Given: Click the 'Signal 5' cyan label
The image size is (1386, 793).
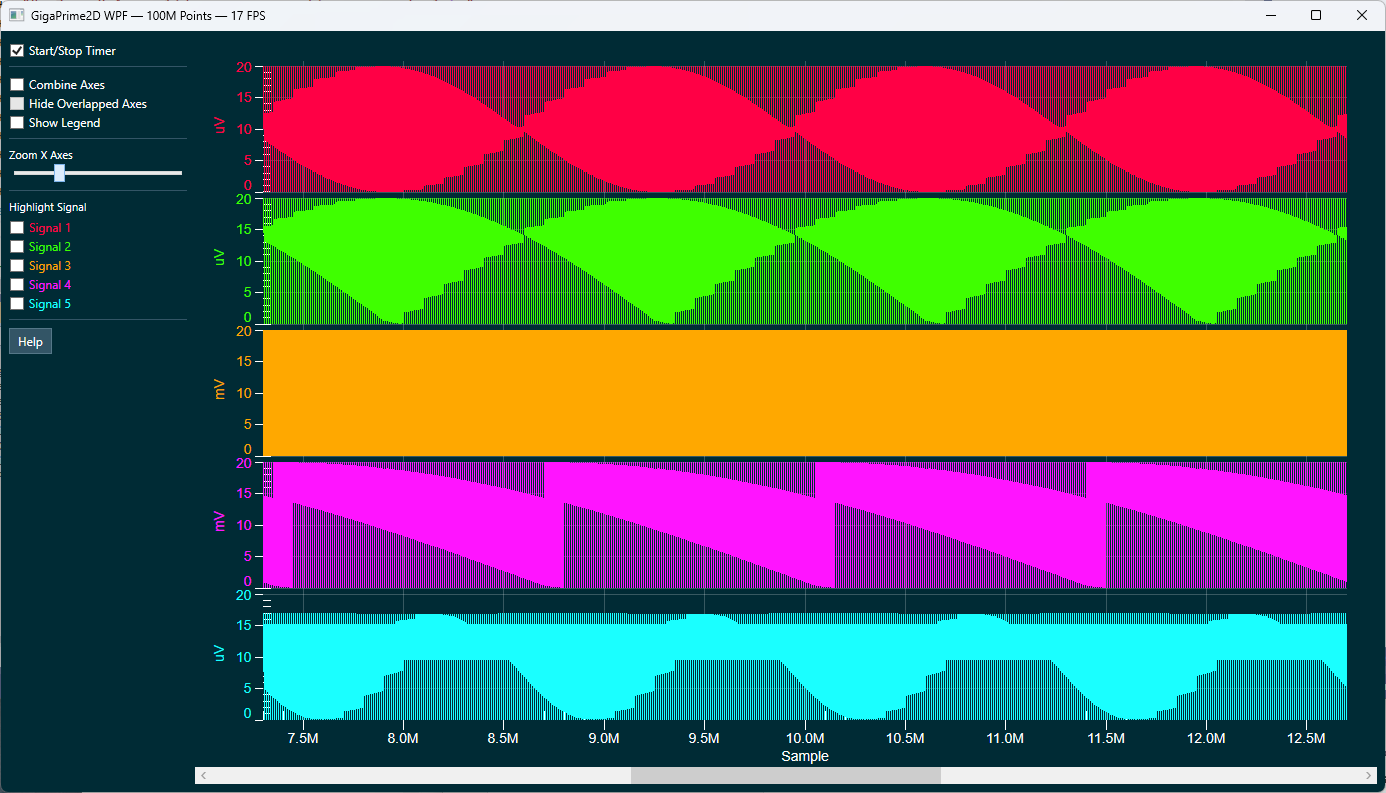Looking at the screenshot, I should pyautogui.click(x=50, y=304).
